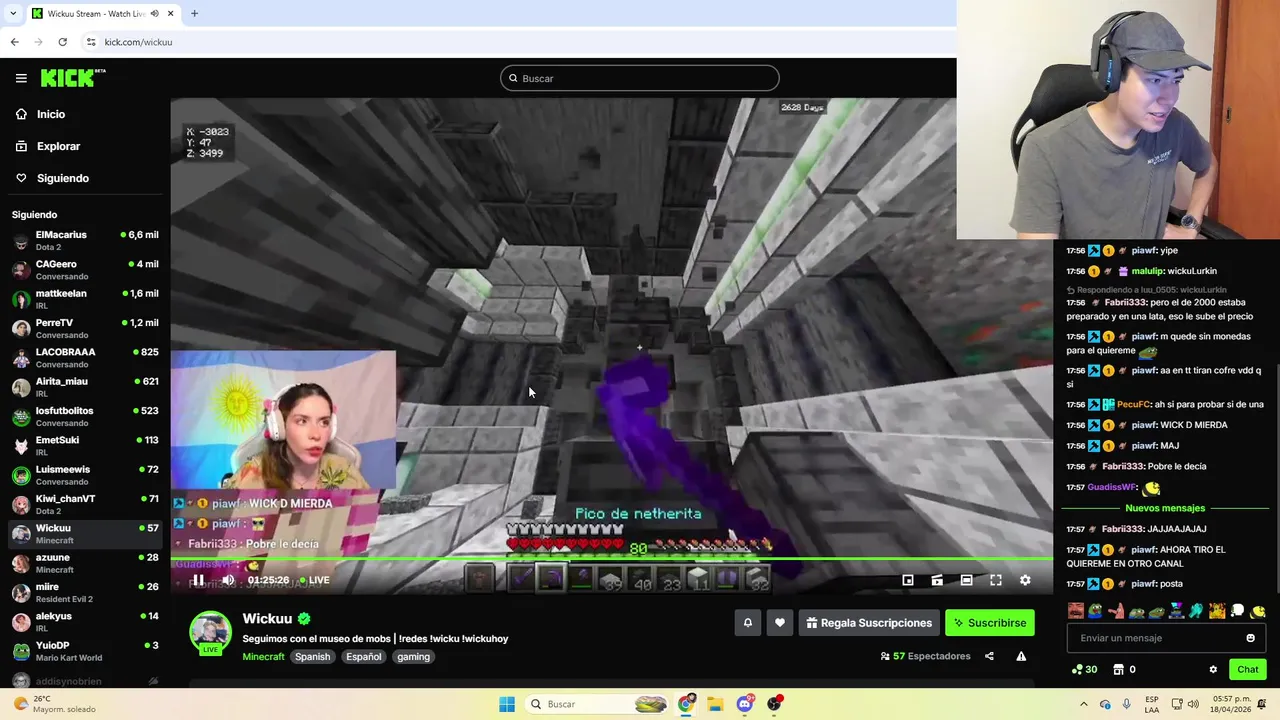This screenshot has width=1280, height=720.
Task: Jump to Nuevos mensajes in chat
Action: tap(1165, 508)
